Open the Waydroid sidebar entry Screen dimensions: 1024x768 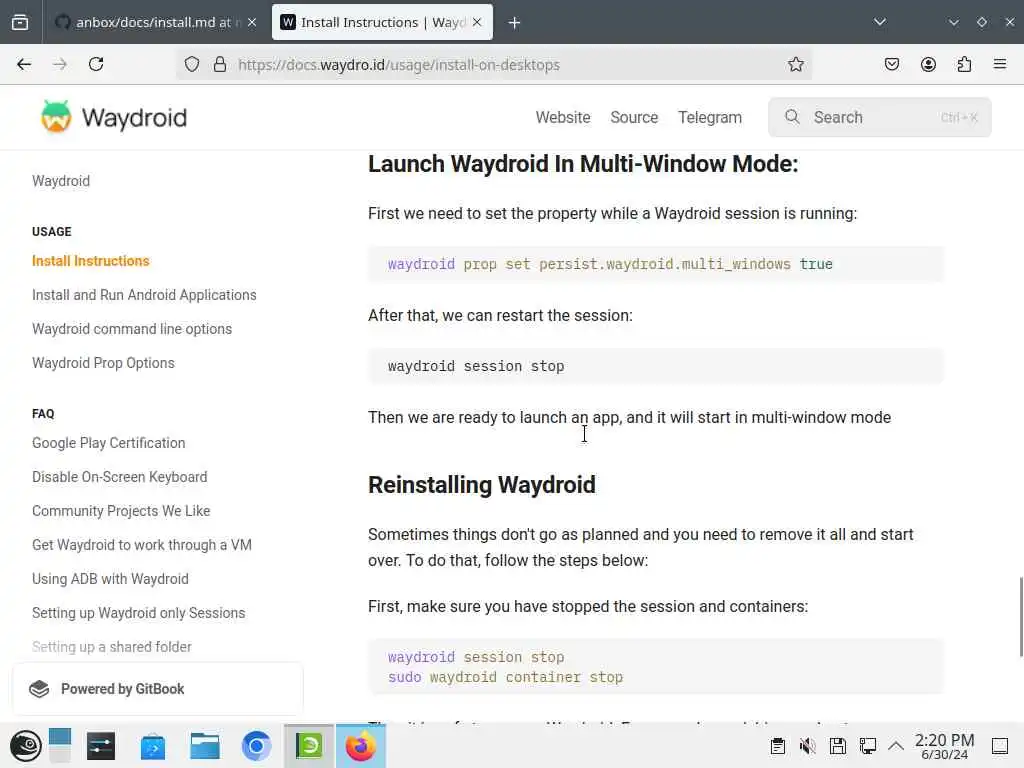[61, 181]
